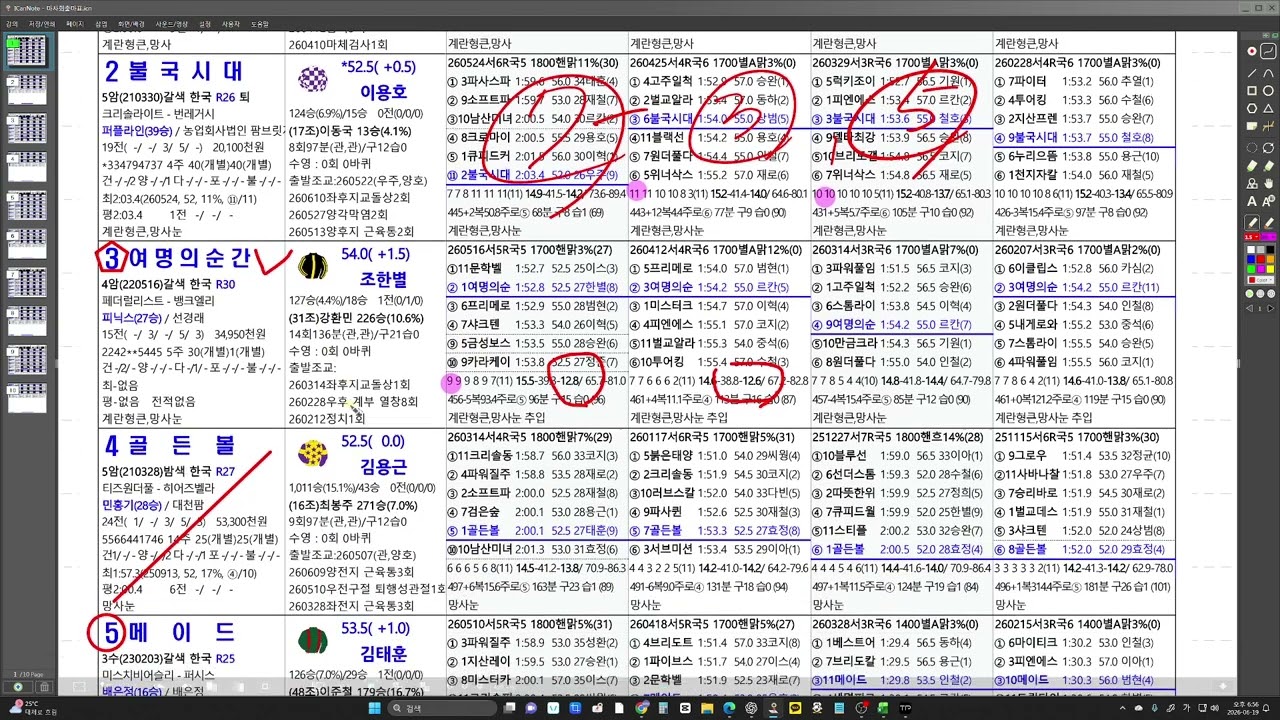Select the arc curve tool
Image resolution: width=1280 pixels, height=720 pixels.
tap(1268, 72)
